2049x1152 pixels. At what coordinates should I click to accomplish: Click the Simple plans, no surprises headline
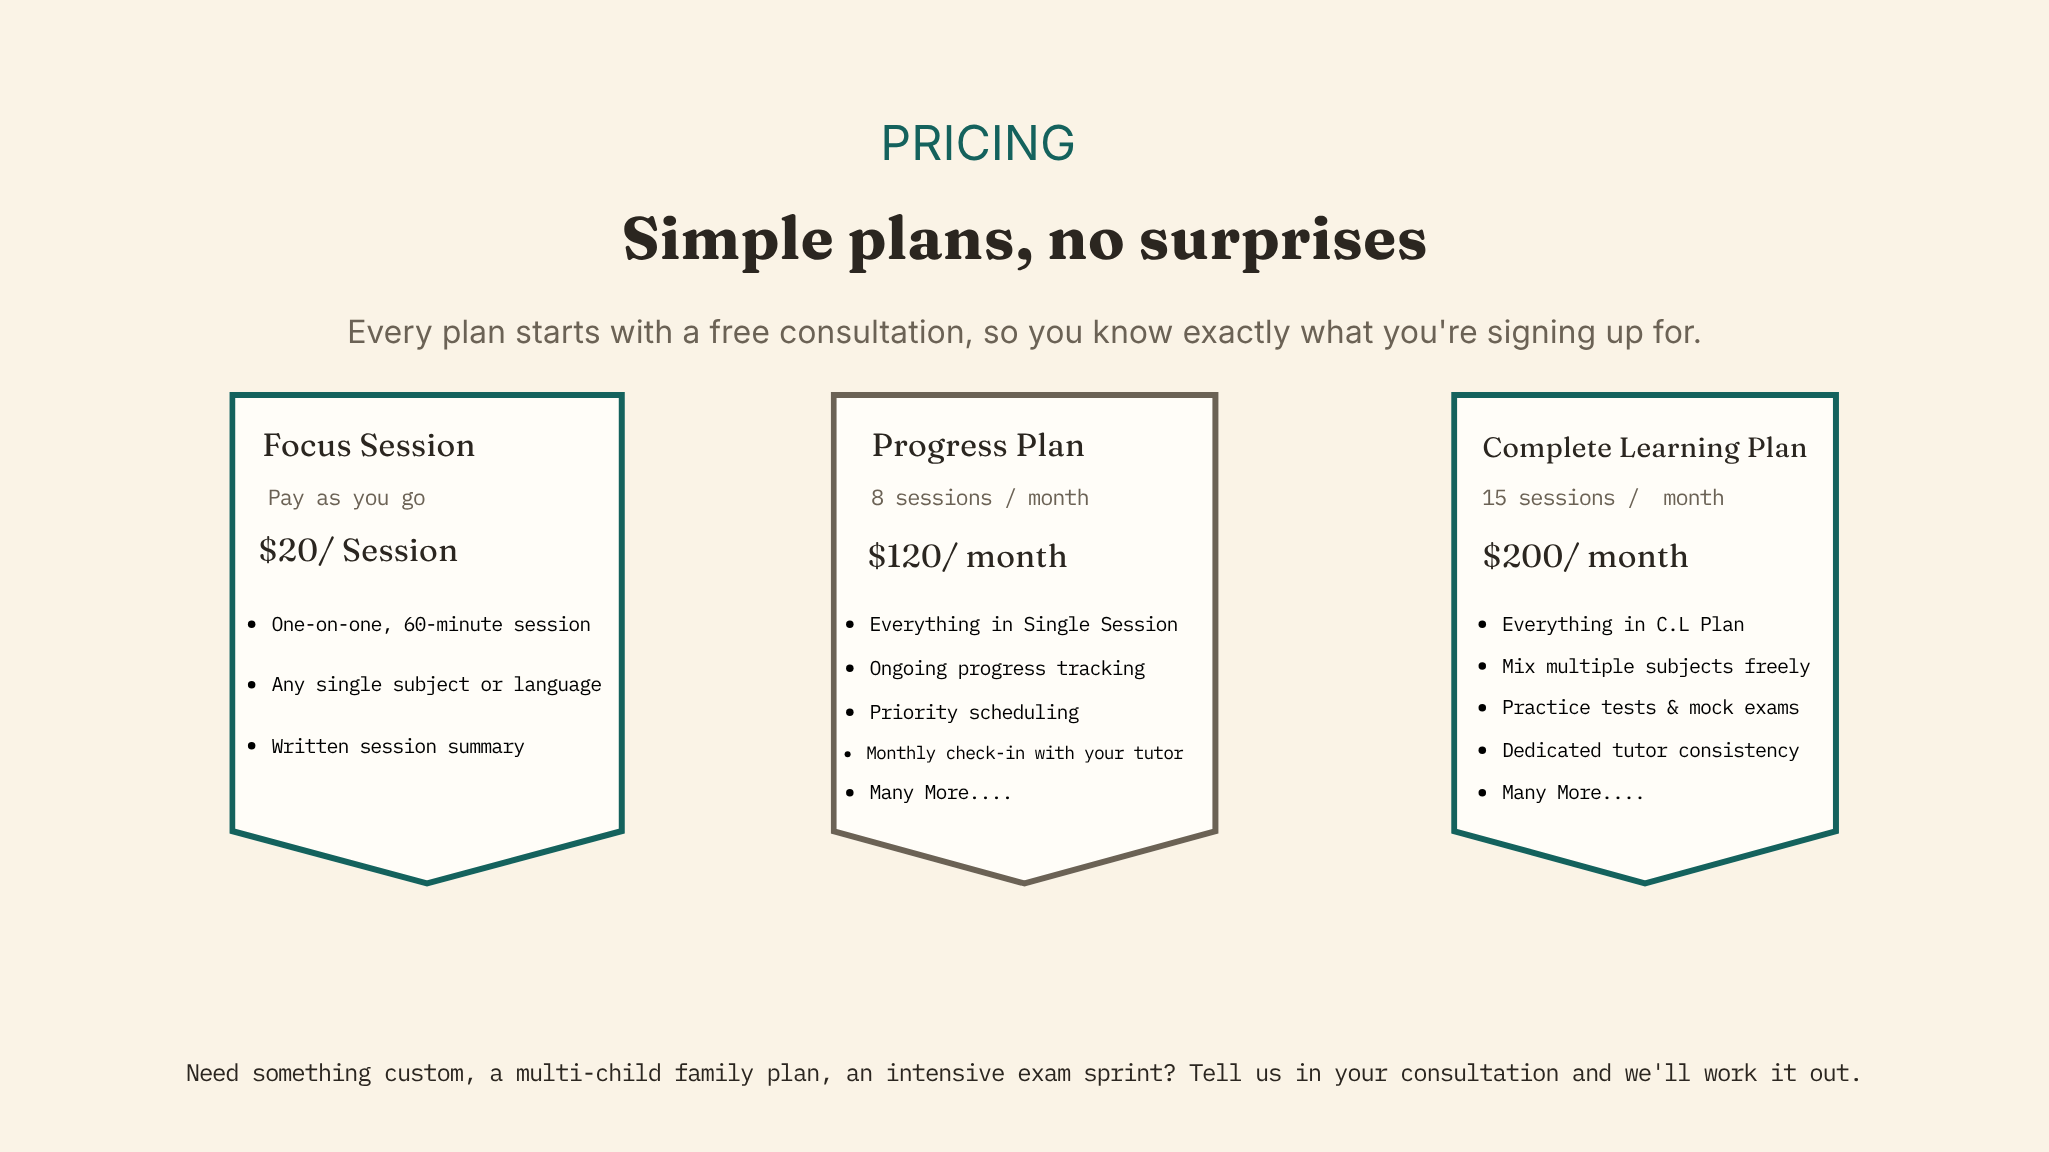click(1024, 240)
